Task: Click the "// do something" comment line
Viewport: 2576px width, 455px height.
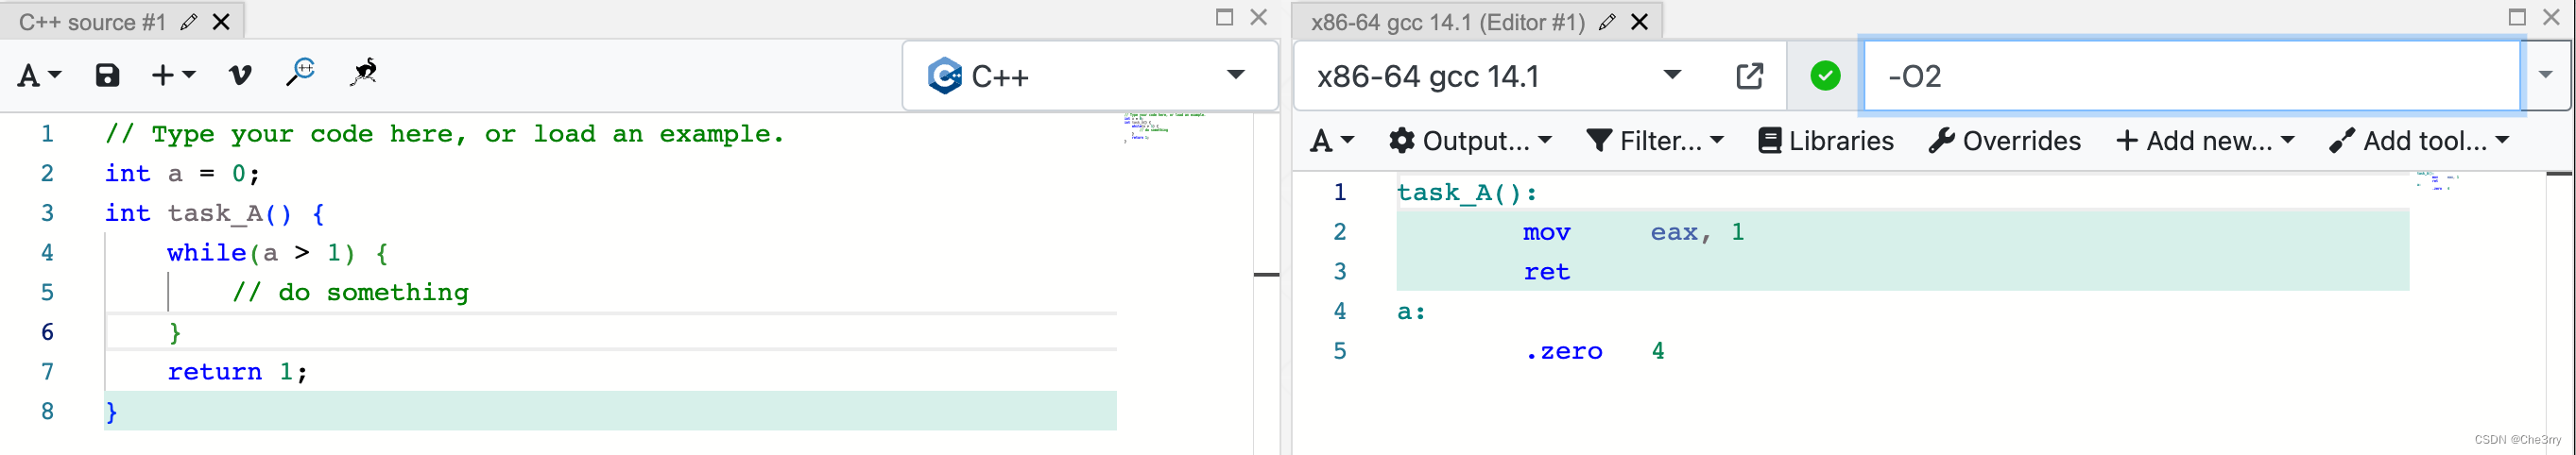Action: click(x=350, y=292)
